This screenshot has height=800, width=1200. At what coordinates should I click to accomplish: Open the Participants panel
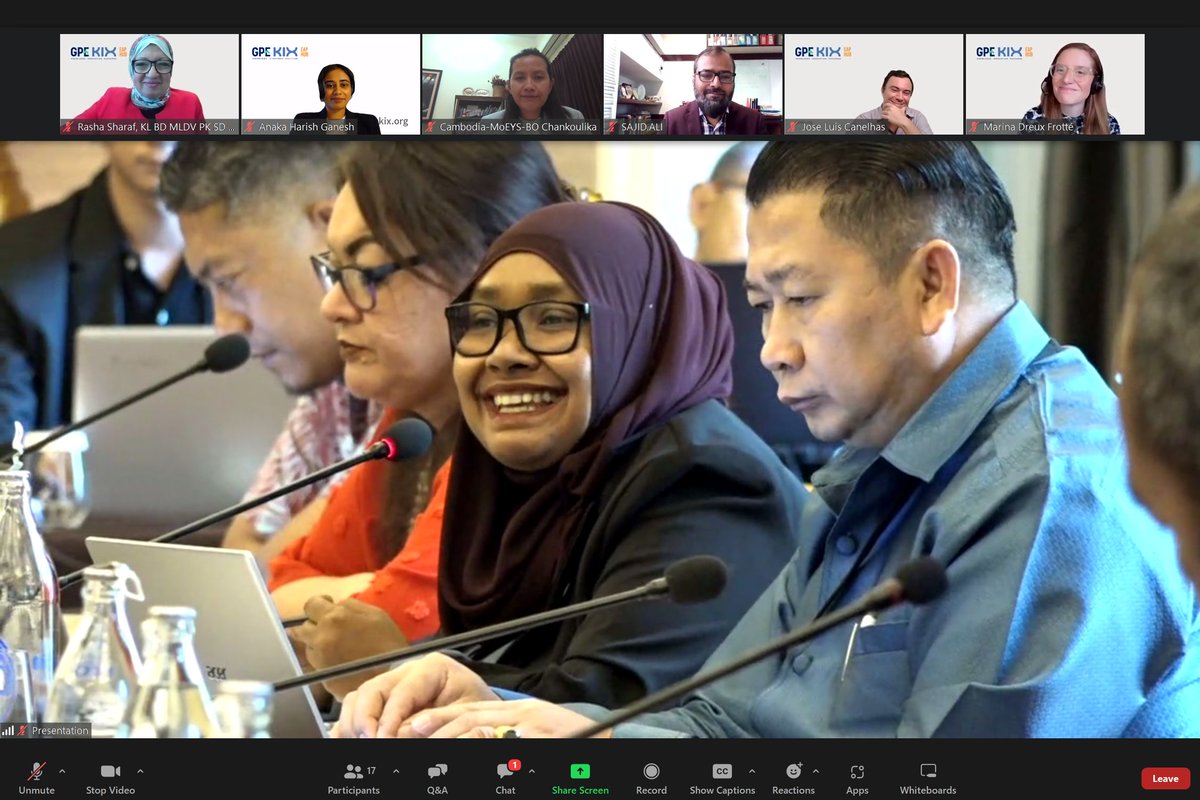point(354,777)
